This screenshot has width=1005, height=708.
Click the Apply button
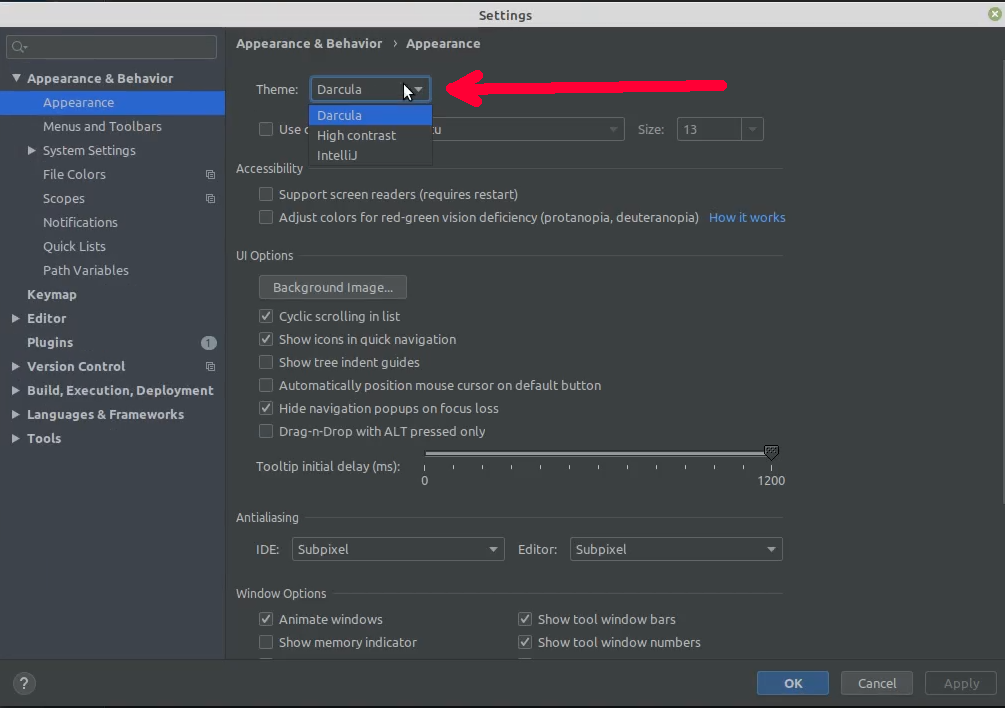(x=961, y=683)
